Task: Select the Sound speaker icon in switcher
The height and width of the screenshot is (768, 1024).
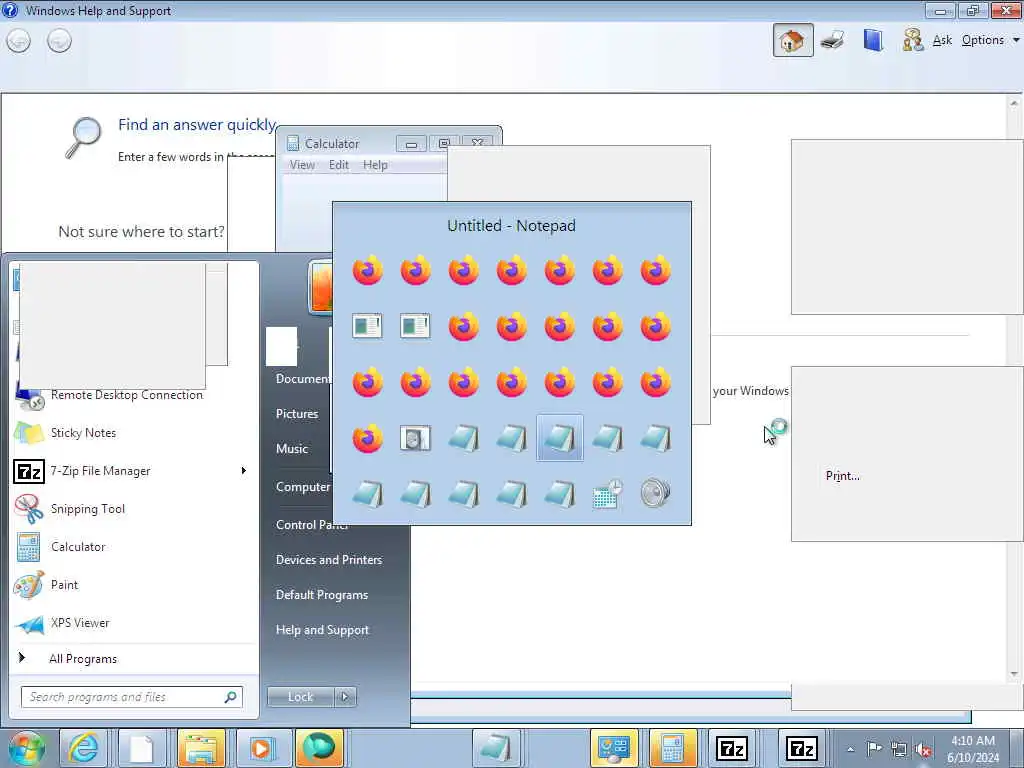Action: 655,494
